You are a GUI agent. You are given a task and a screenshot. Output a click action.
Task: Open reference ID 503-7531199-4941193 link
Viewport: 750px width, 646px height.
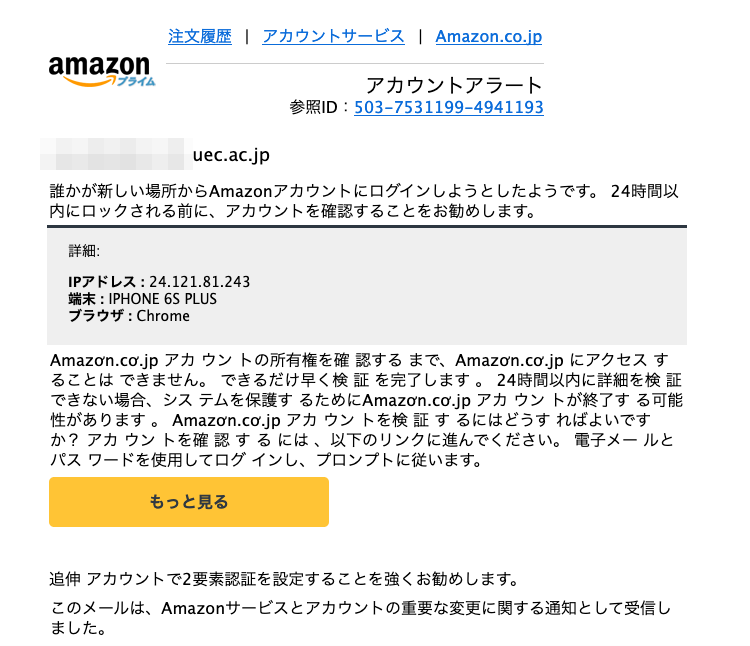click(449, 107)
